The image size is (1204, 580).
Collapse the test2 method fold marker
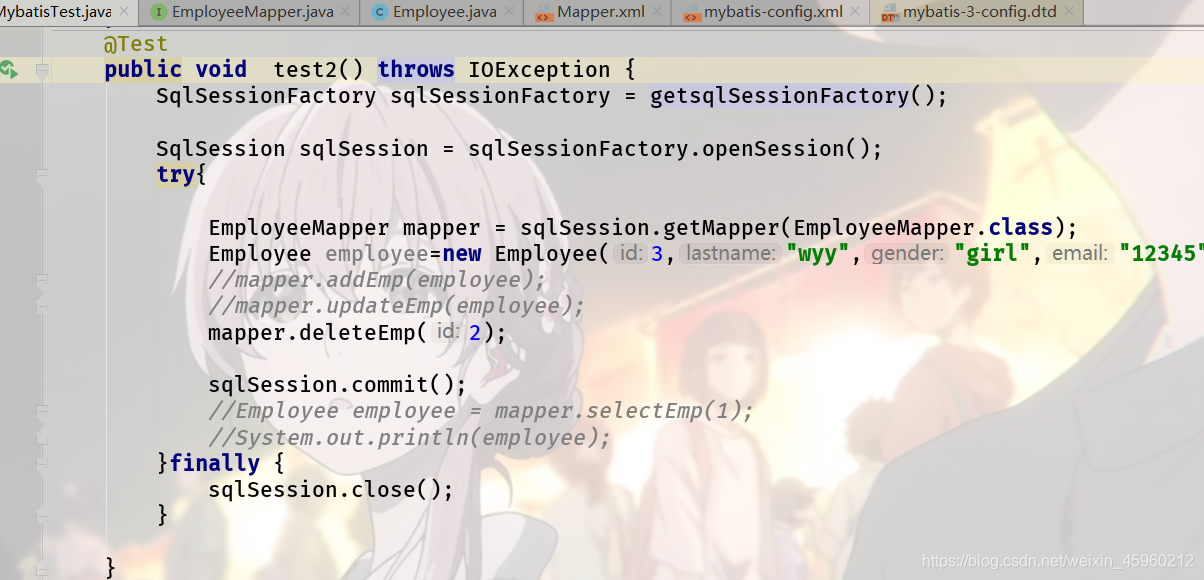click(42, 70)
